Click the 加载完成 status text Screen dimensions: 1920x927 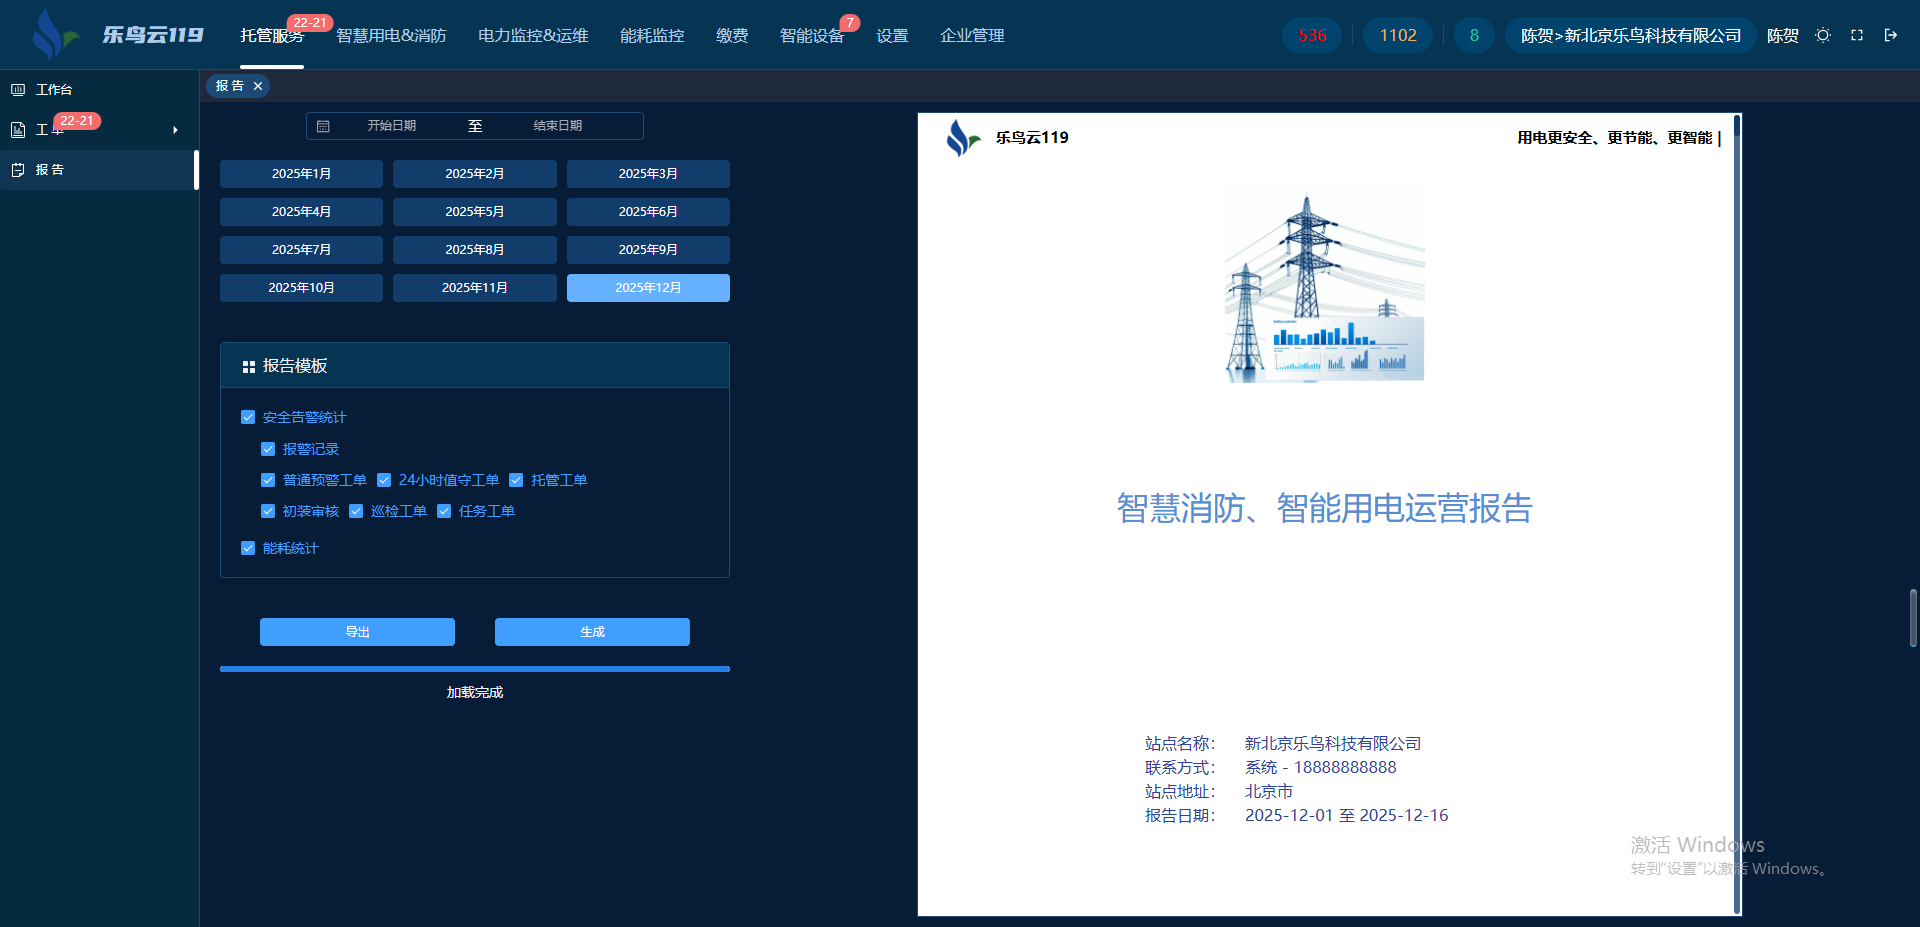475,693
